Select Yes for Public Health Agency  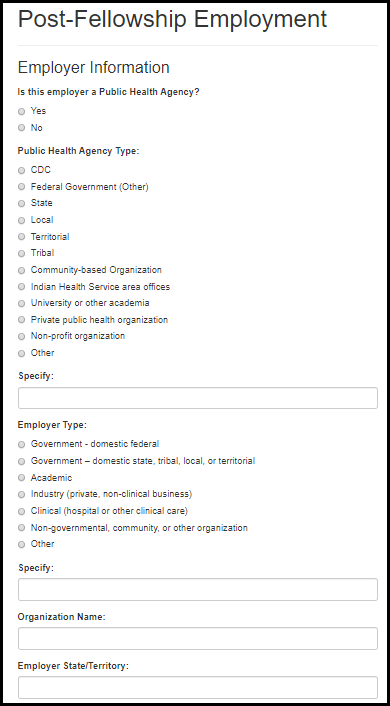pyautogui.click(x=21, y=112)
